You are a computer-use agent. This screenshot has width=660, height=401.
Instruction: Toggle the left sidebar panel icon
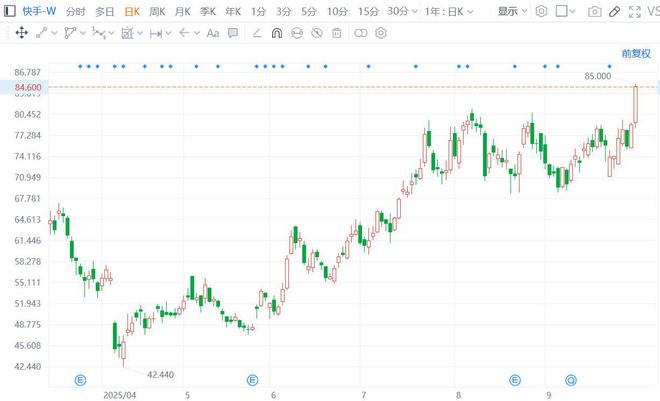point(563,11)
